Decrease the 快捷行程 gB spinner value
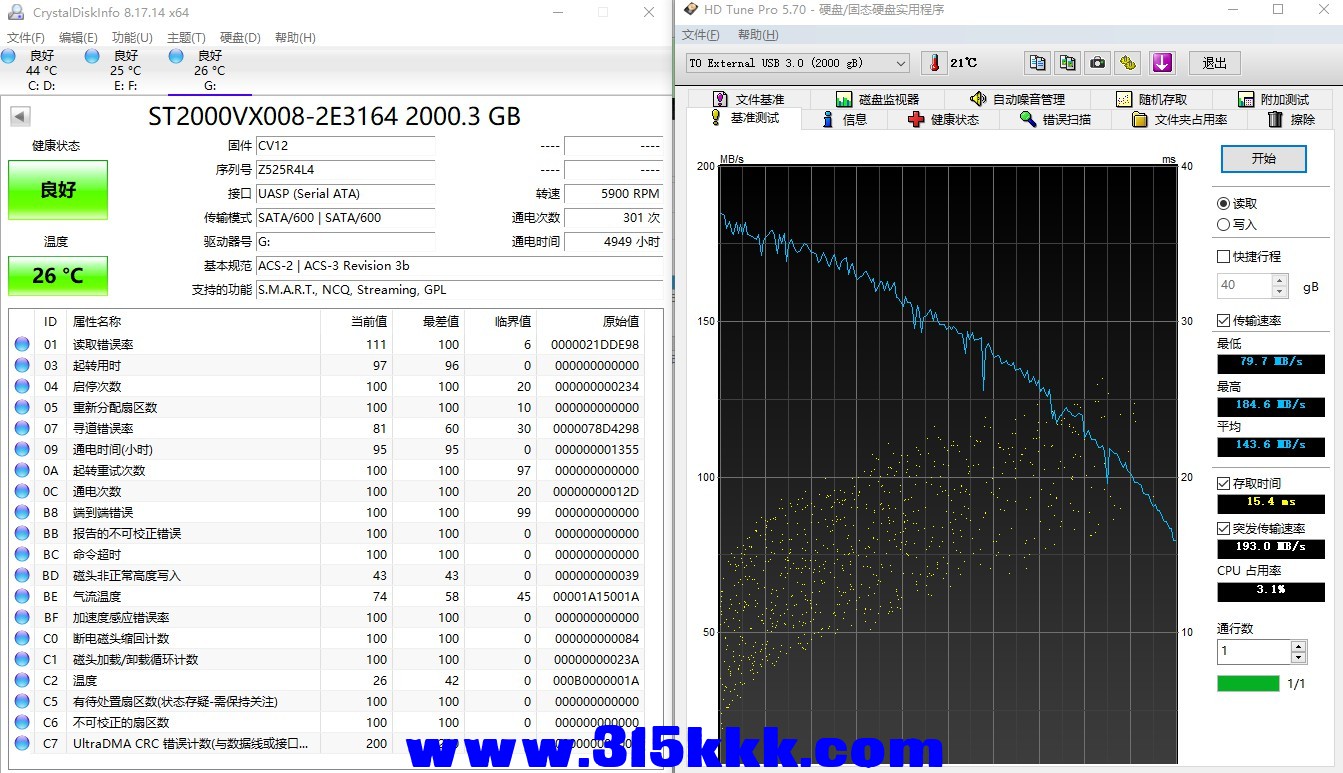 coord(1280,291)
